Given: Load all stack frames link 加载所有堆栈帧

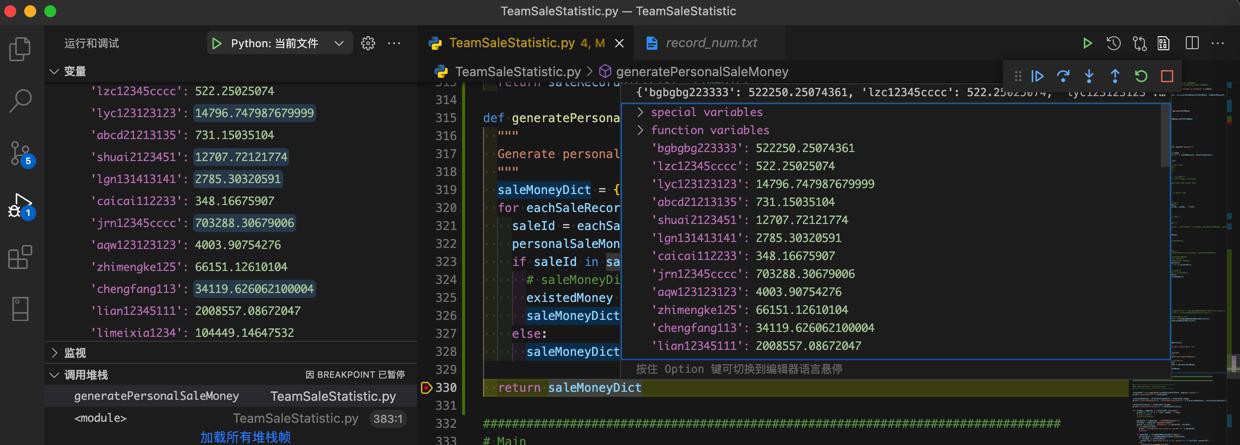Looking at the screenshot, I should (x=245, y=437).
